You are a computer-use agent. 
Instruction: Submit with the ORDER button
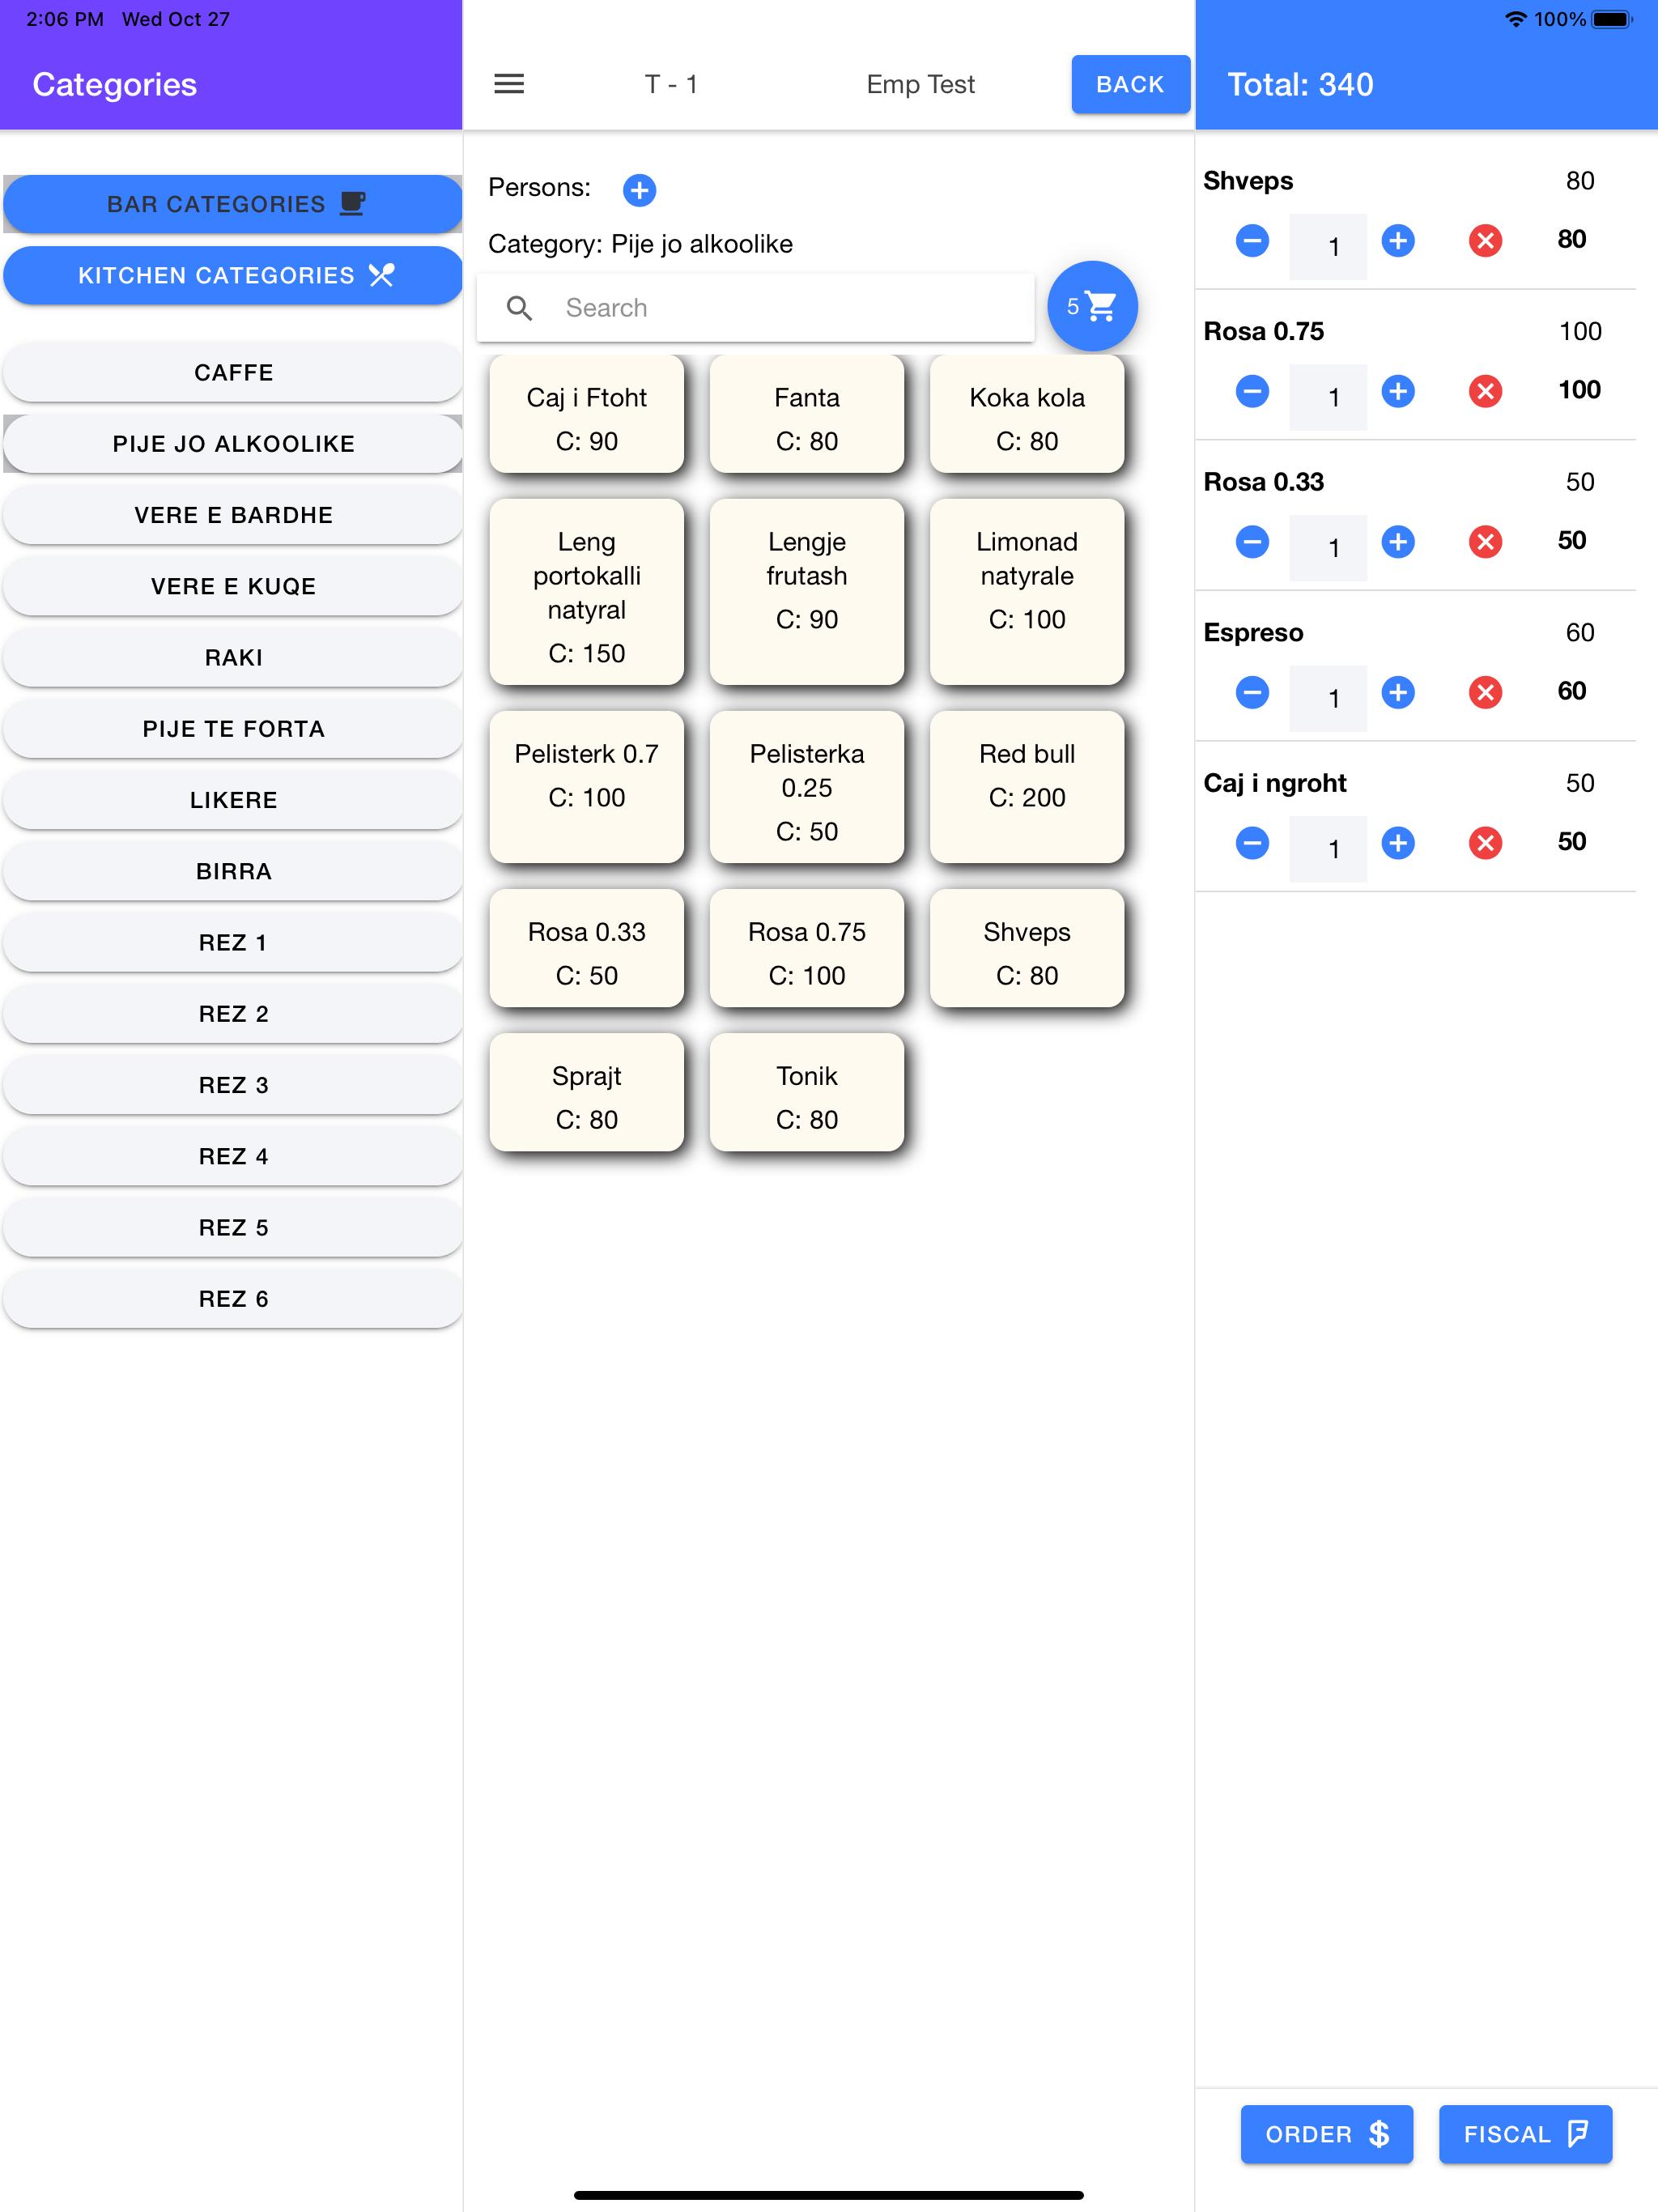click(1326, 2134)
